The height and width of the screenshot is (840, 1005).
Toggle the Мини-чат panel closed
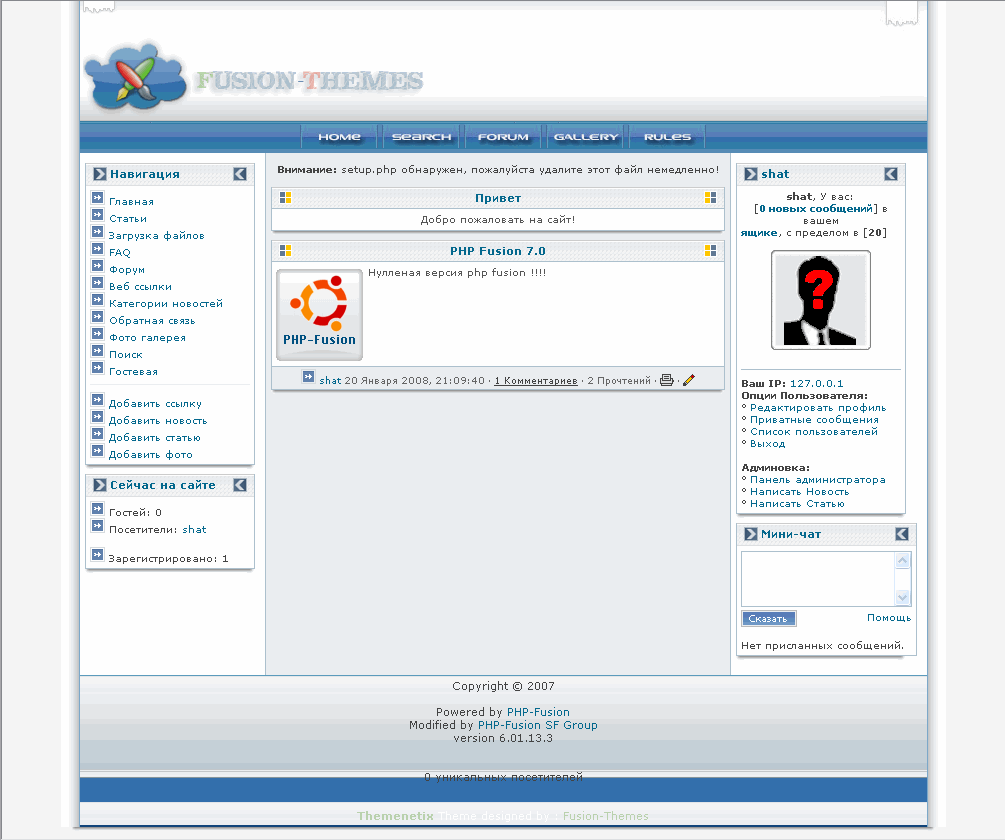point(902,534)
